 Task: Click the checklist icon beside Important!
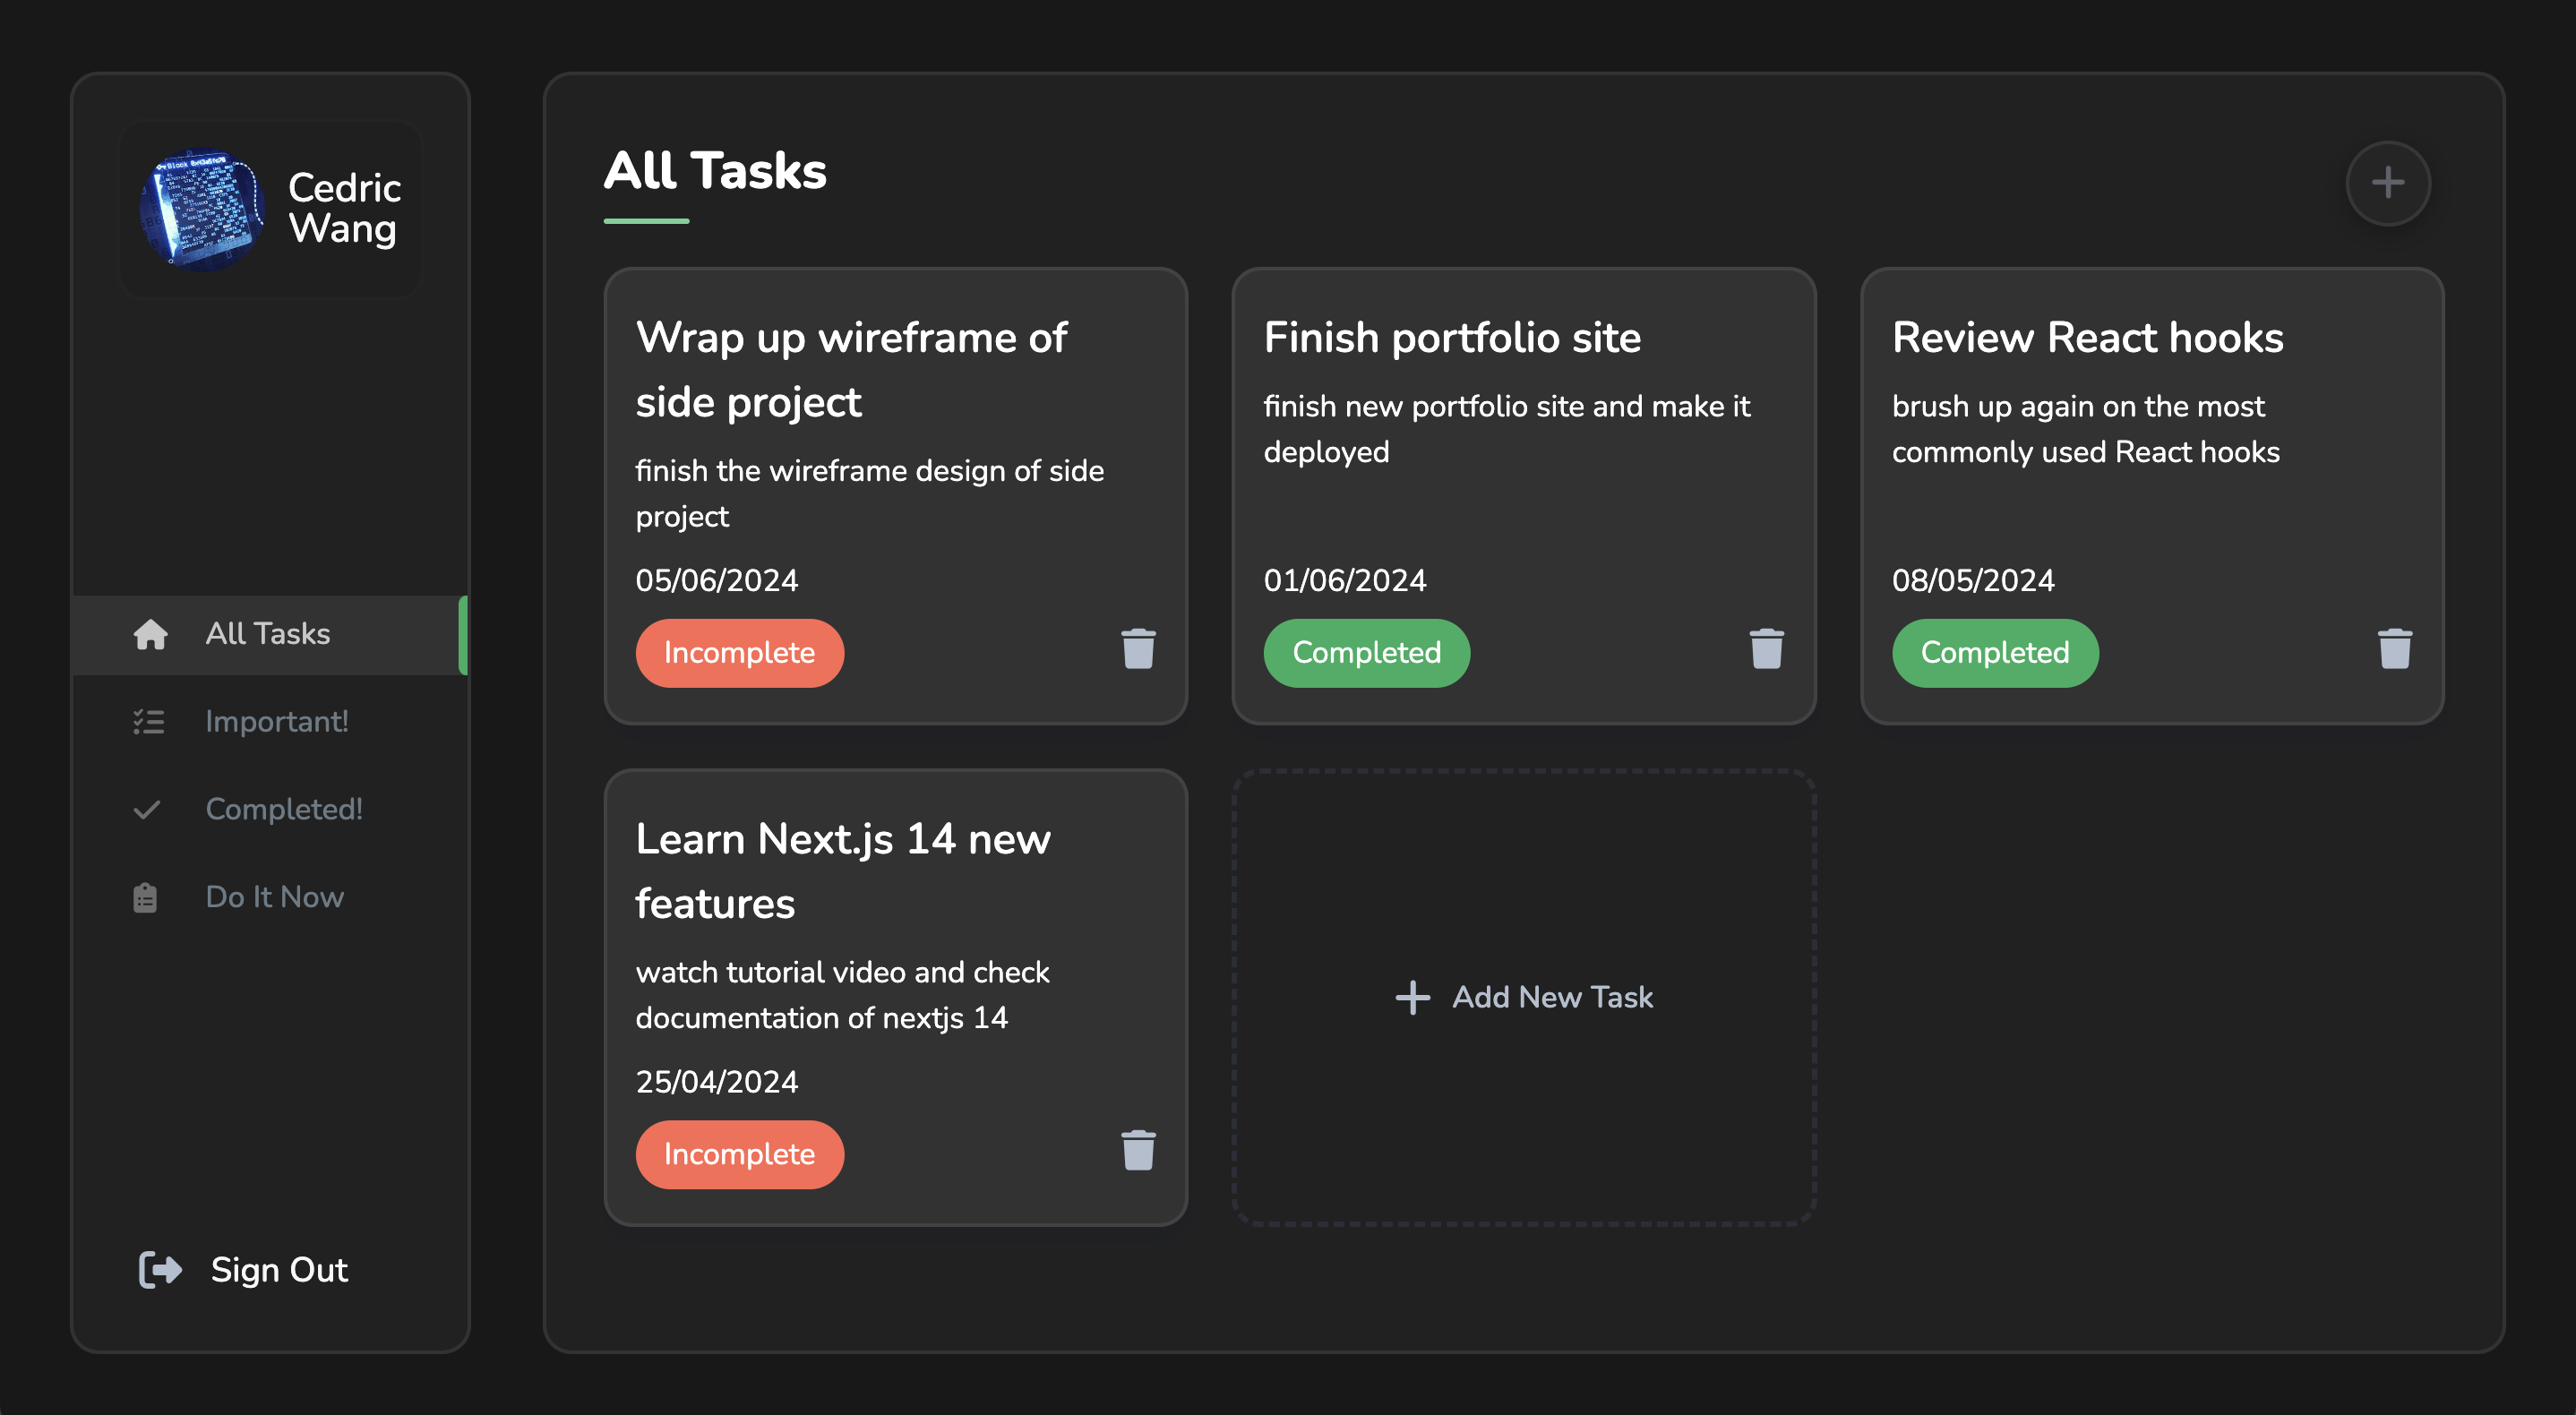click(x=149, y=722)
